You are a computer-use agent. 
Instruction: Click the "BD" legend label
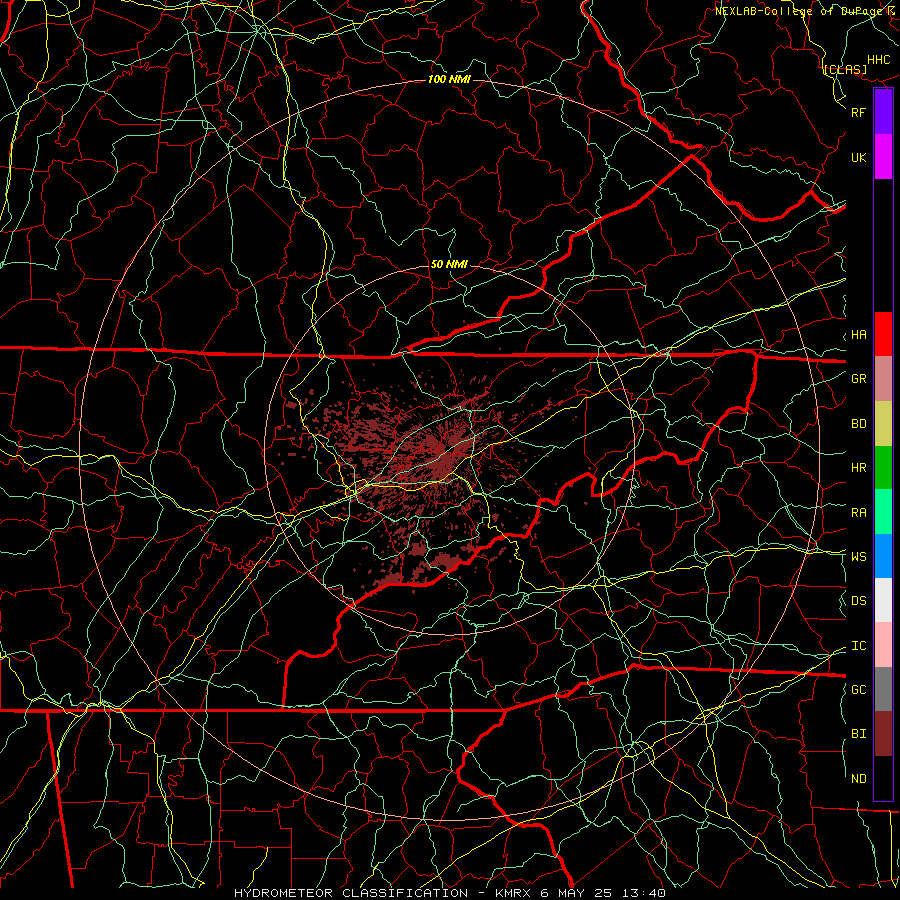coord(859,424)
